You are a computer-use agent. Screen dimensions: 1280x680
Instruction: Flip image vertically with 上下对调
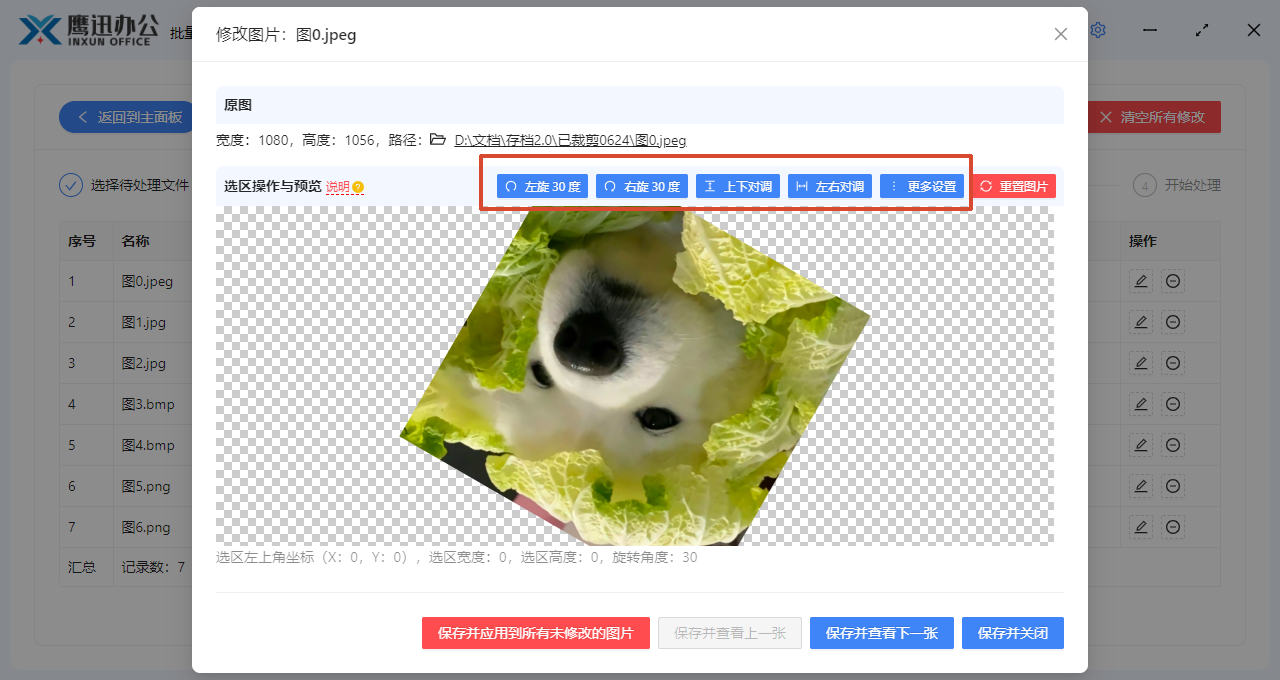coord(738,186)
